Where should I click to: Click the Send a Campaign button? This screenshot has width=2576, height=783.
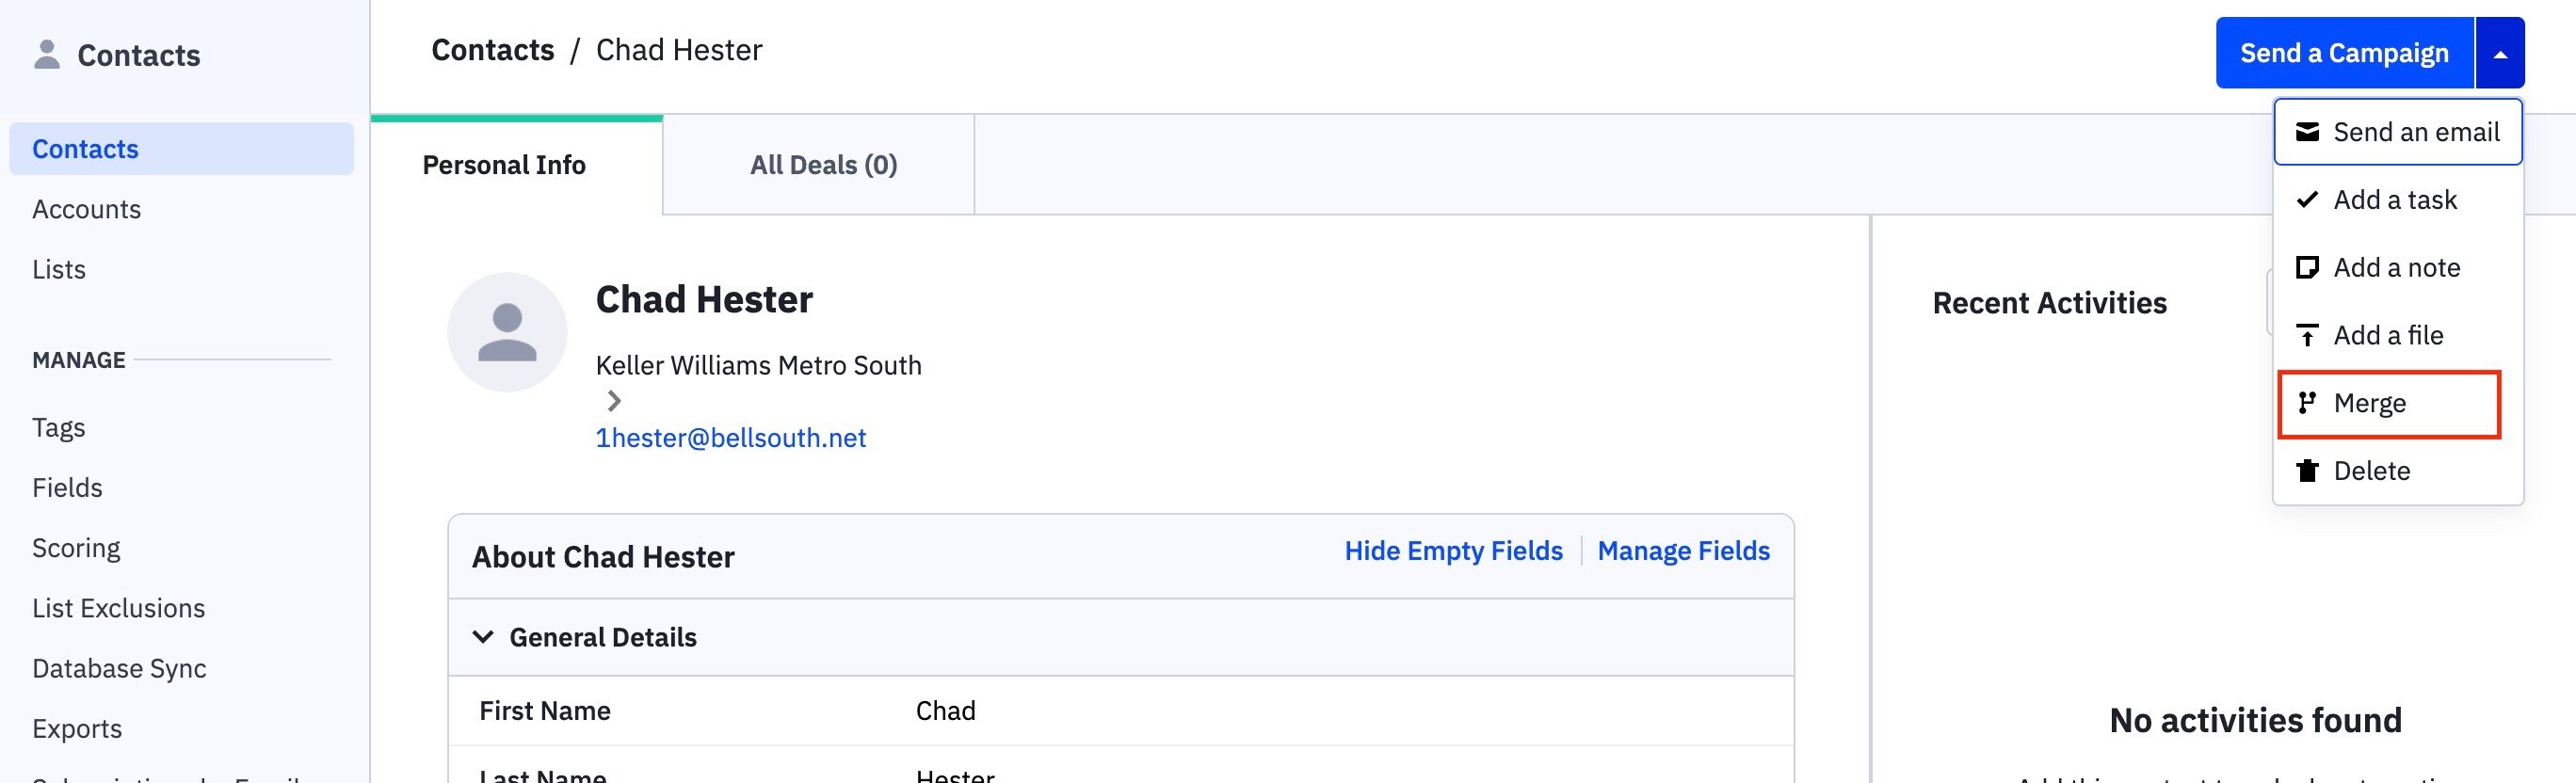tap(2344, 53)
